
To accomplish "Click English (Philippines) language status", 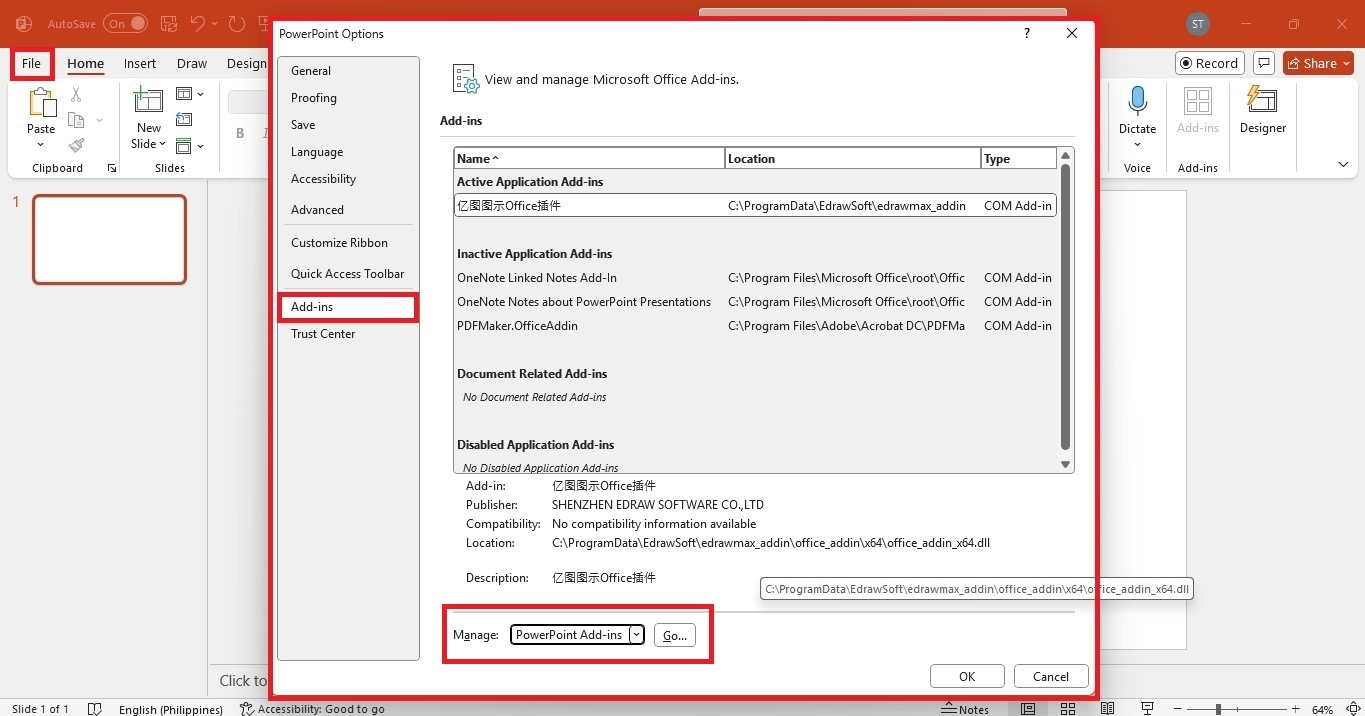I will click(171, 709).
